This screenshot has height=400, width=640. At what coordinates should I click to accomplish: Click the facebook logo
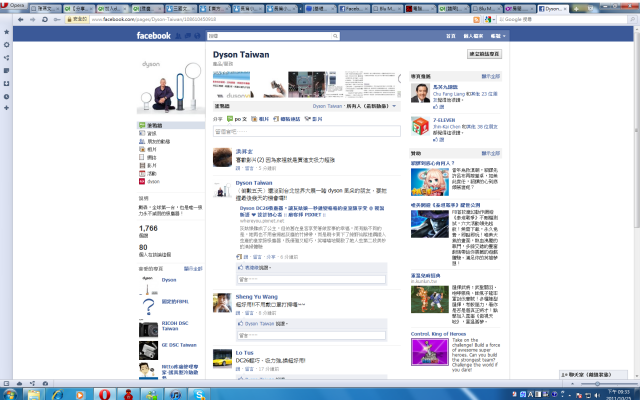click(153, 36)
